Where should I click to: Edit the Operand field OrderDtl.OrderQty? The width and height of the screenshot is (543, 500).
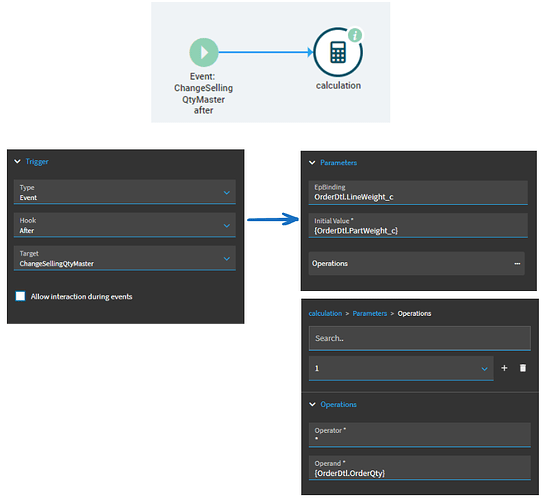[x=419, y=468]
